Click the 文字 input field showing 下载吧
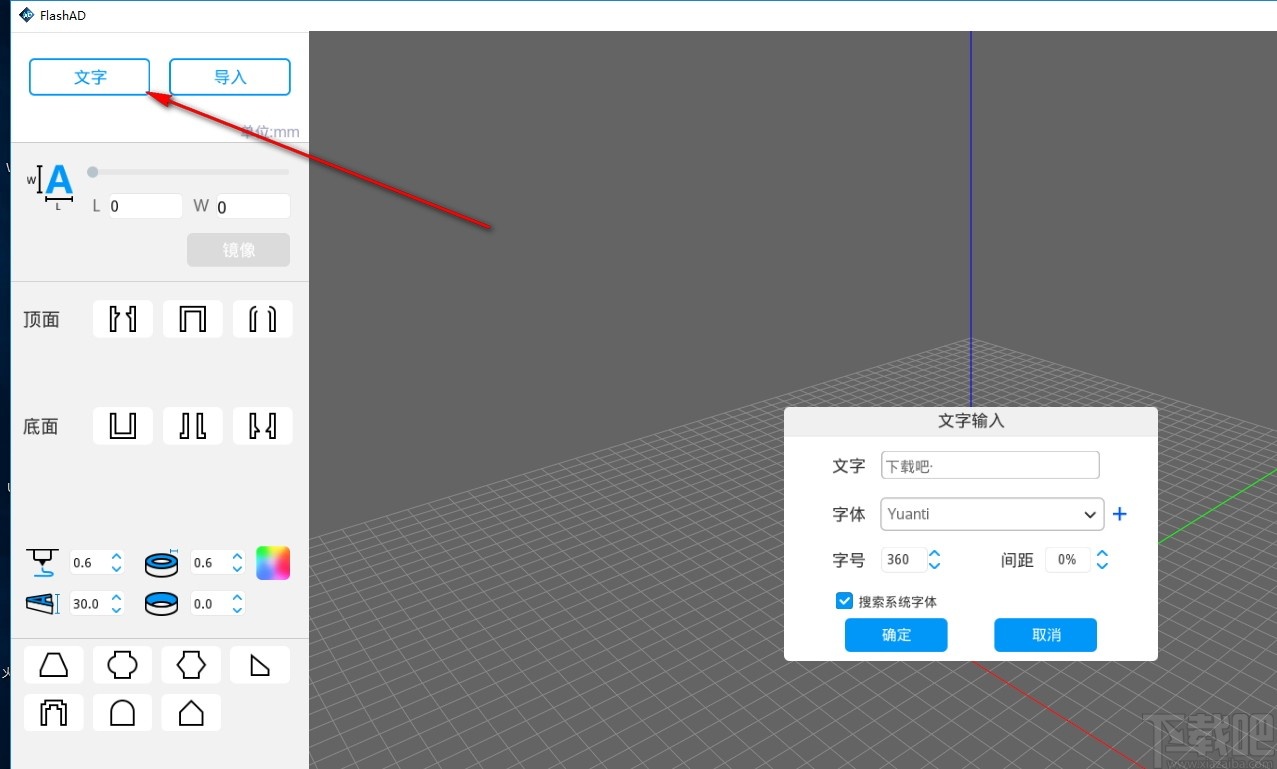The height and width of the screenshot is (769, 1277). pyautogui.click(x=989, y=464)
